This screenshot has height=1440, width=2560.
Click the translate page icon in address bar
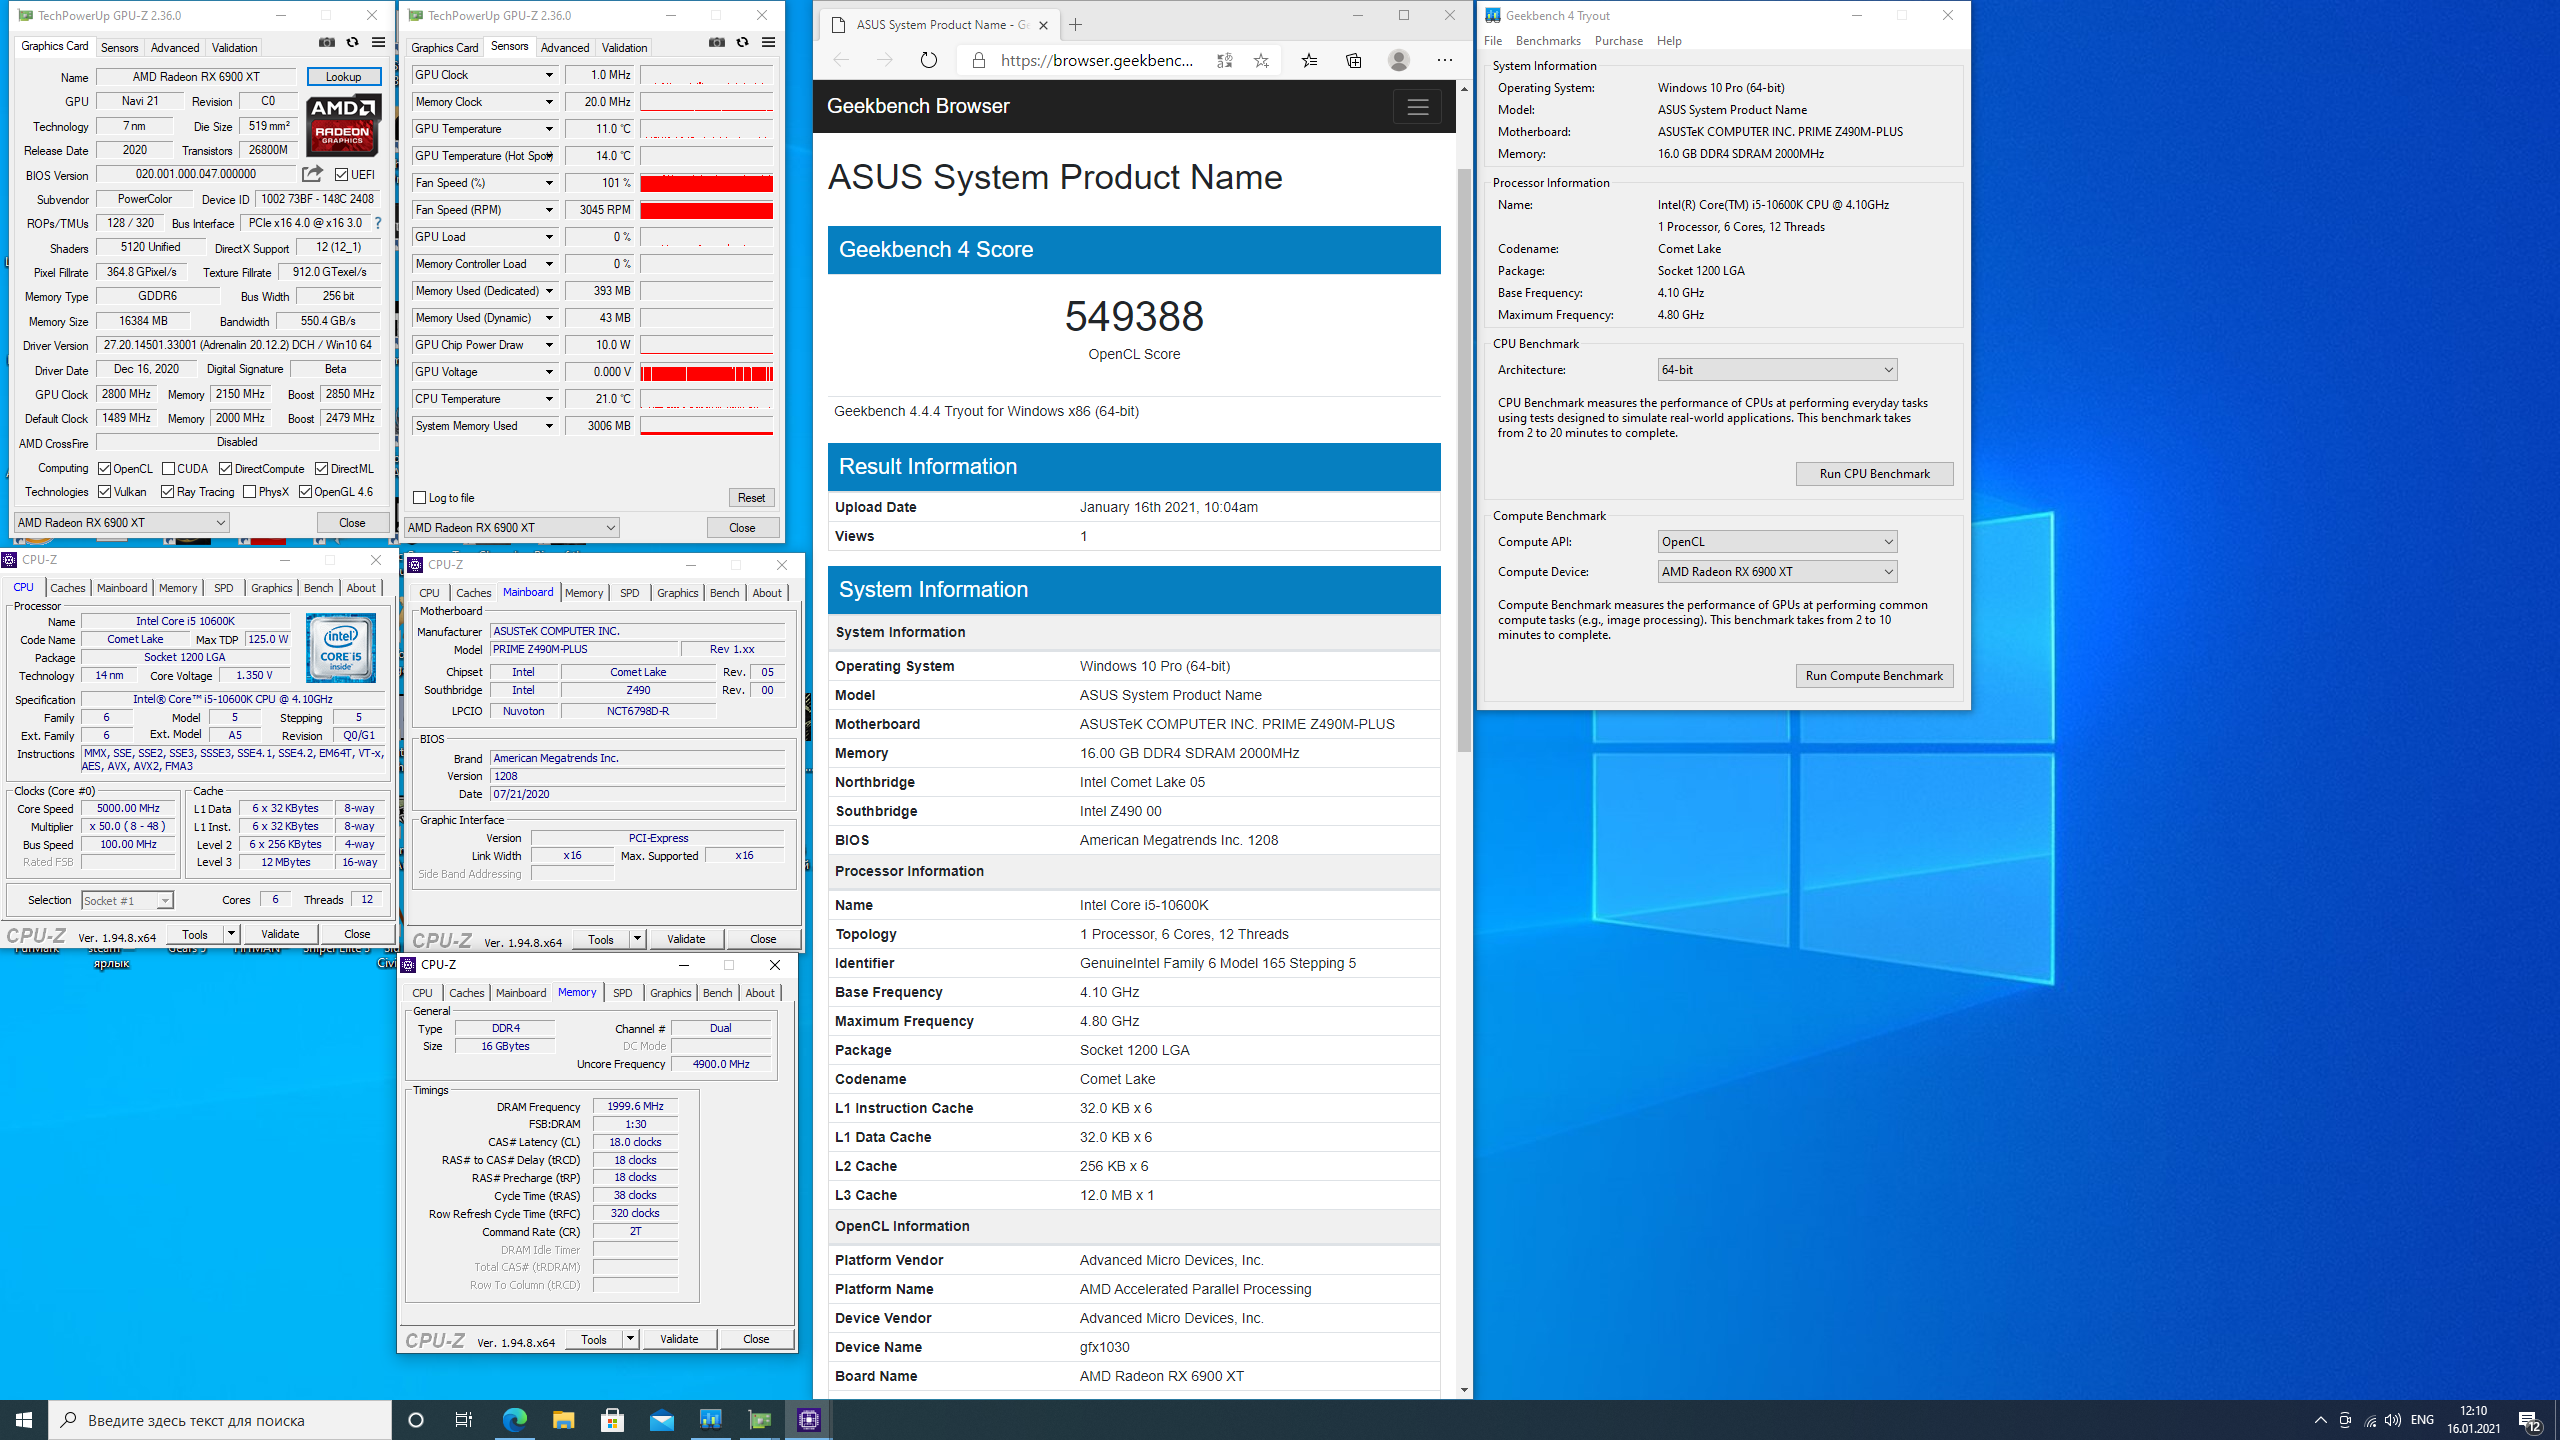[x=1225, y=60]
